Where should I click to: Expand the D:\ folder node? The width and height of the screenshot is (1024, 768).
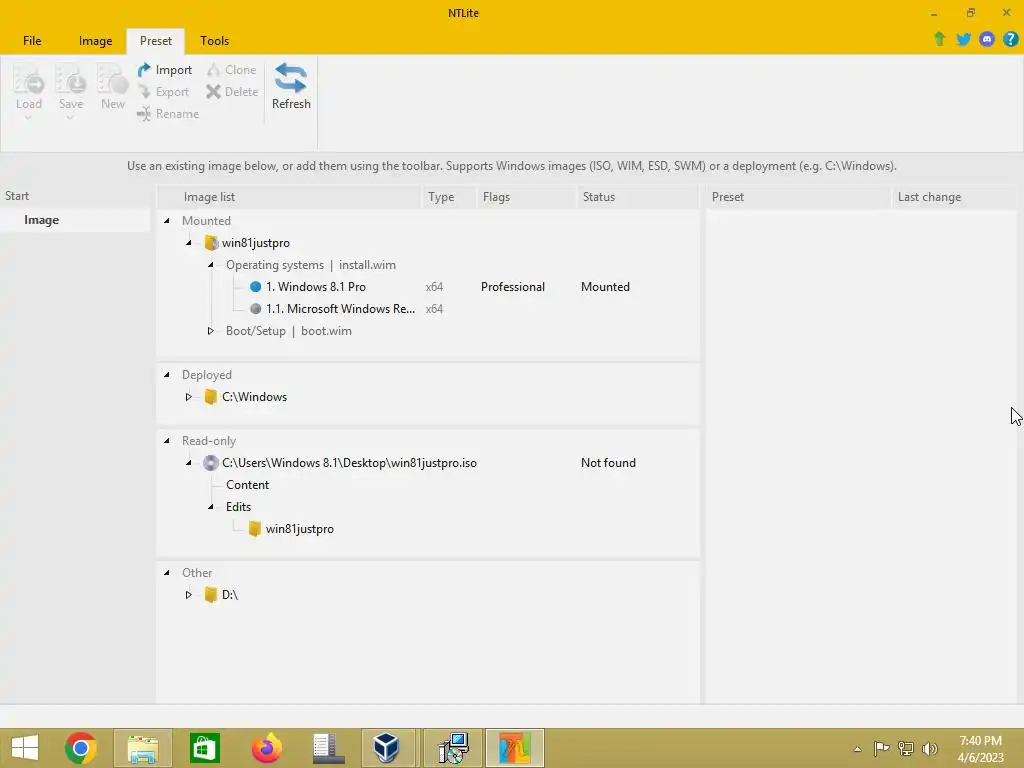click(x=189, y=595)
